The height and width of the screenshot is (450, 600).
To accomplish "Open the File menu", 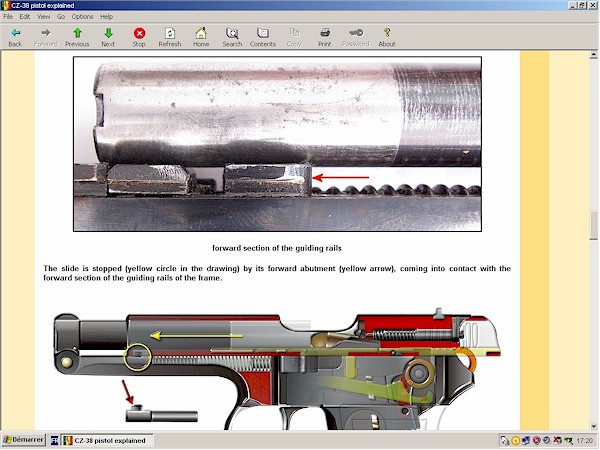I will pos(8,16).
